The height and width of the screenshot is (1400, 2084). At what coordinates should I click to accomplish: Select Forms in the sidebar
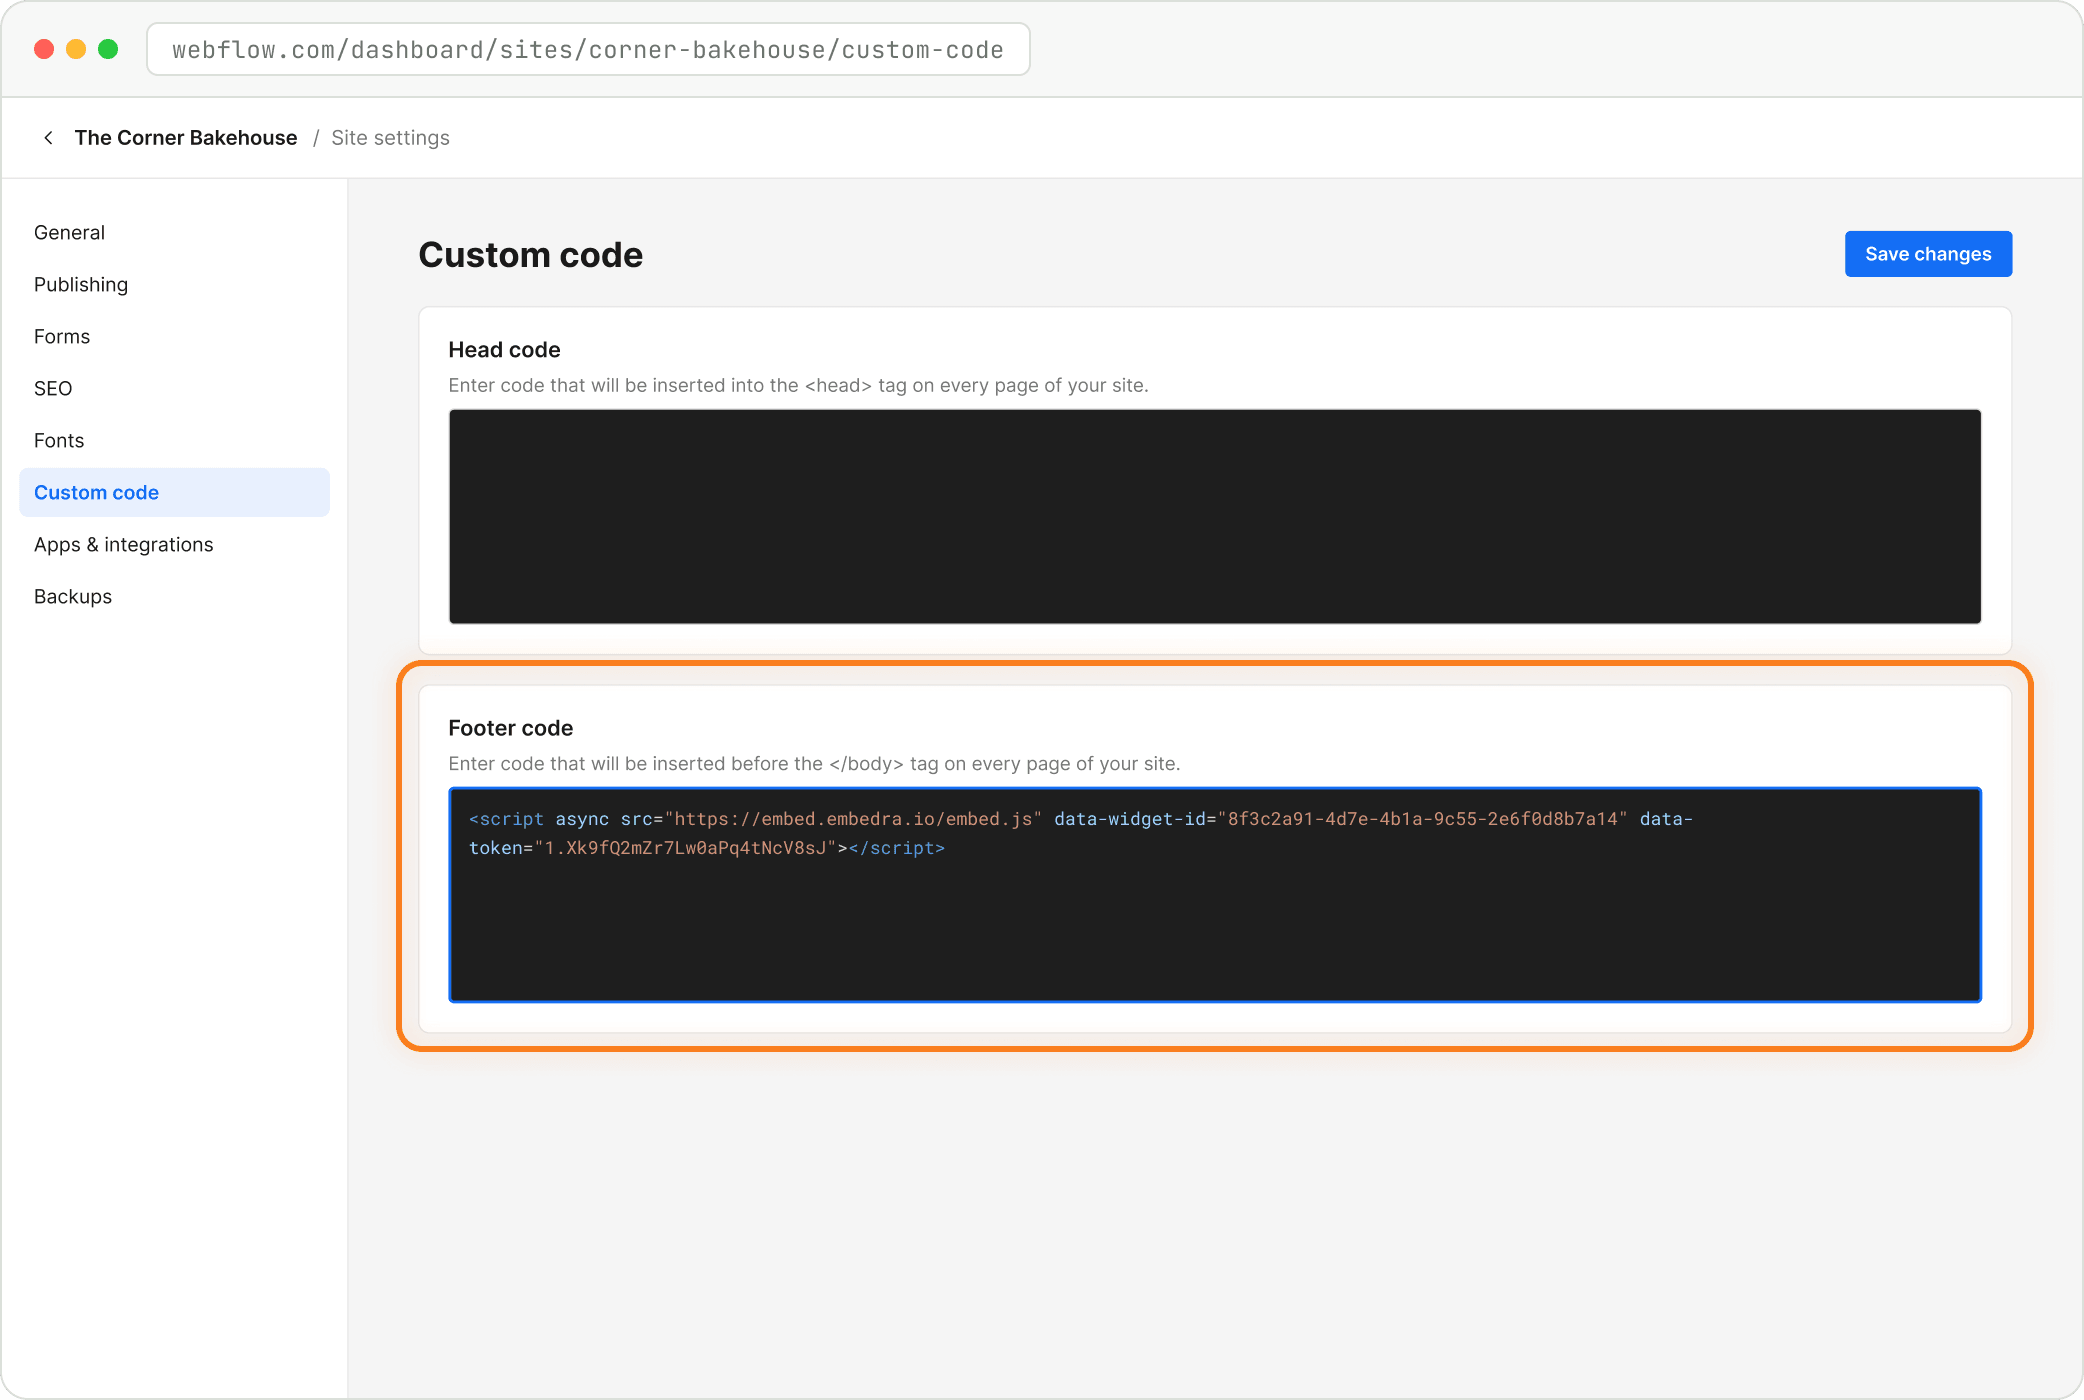coord(174,336)
